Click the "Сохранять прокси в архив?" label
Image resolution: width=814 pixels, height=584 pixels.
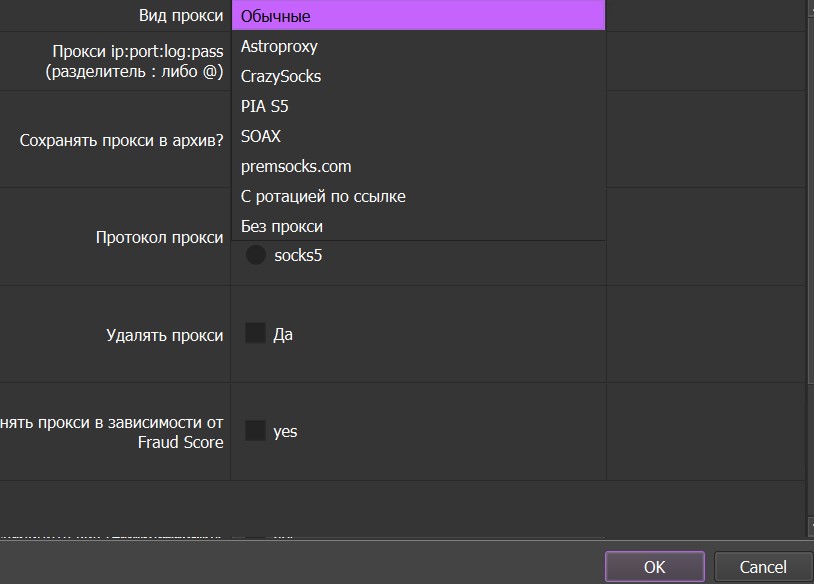pyautogui.click(x=121, y=141)
